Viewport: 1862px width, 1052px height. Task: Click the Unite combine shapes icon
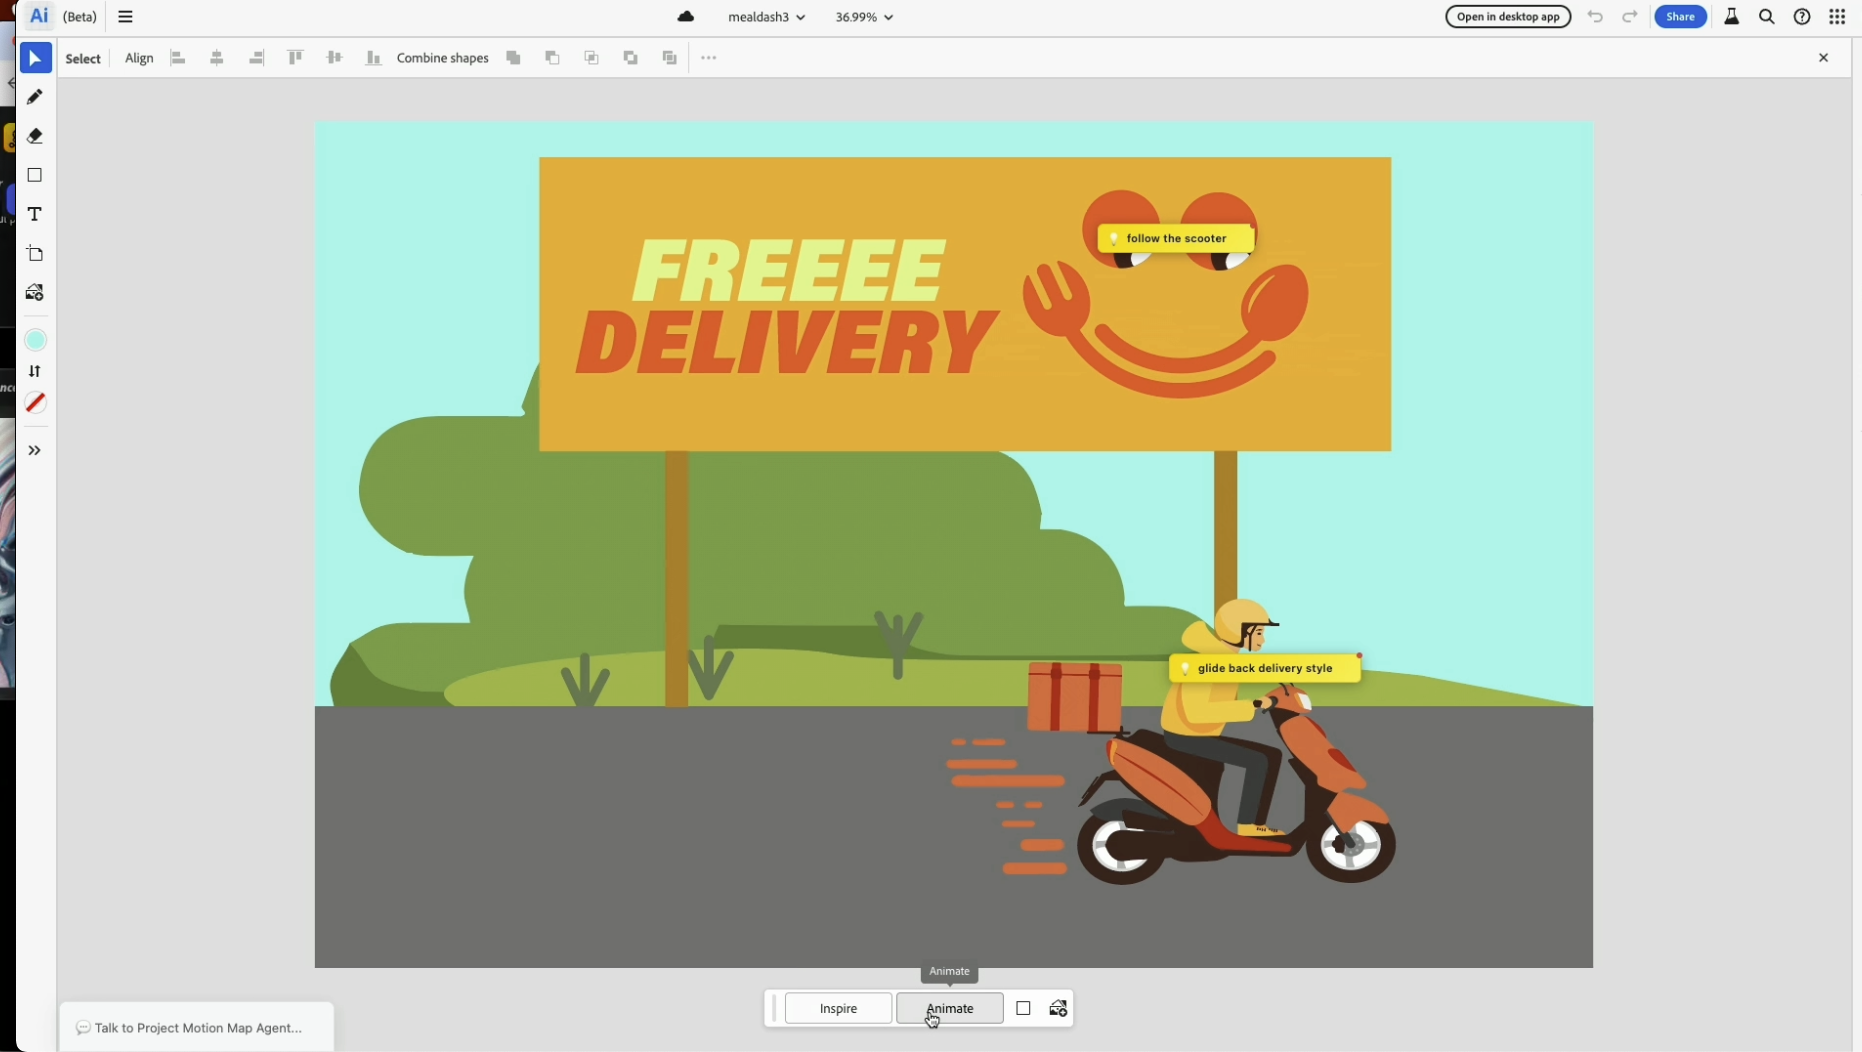[x=513, y=58]
